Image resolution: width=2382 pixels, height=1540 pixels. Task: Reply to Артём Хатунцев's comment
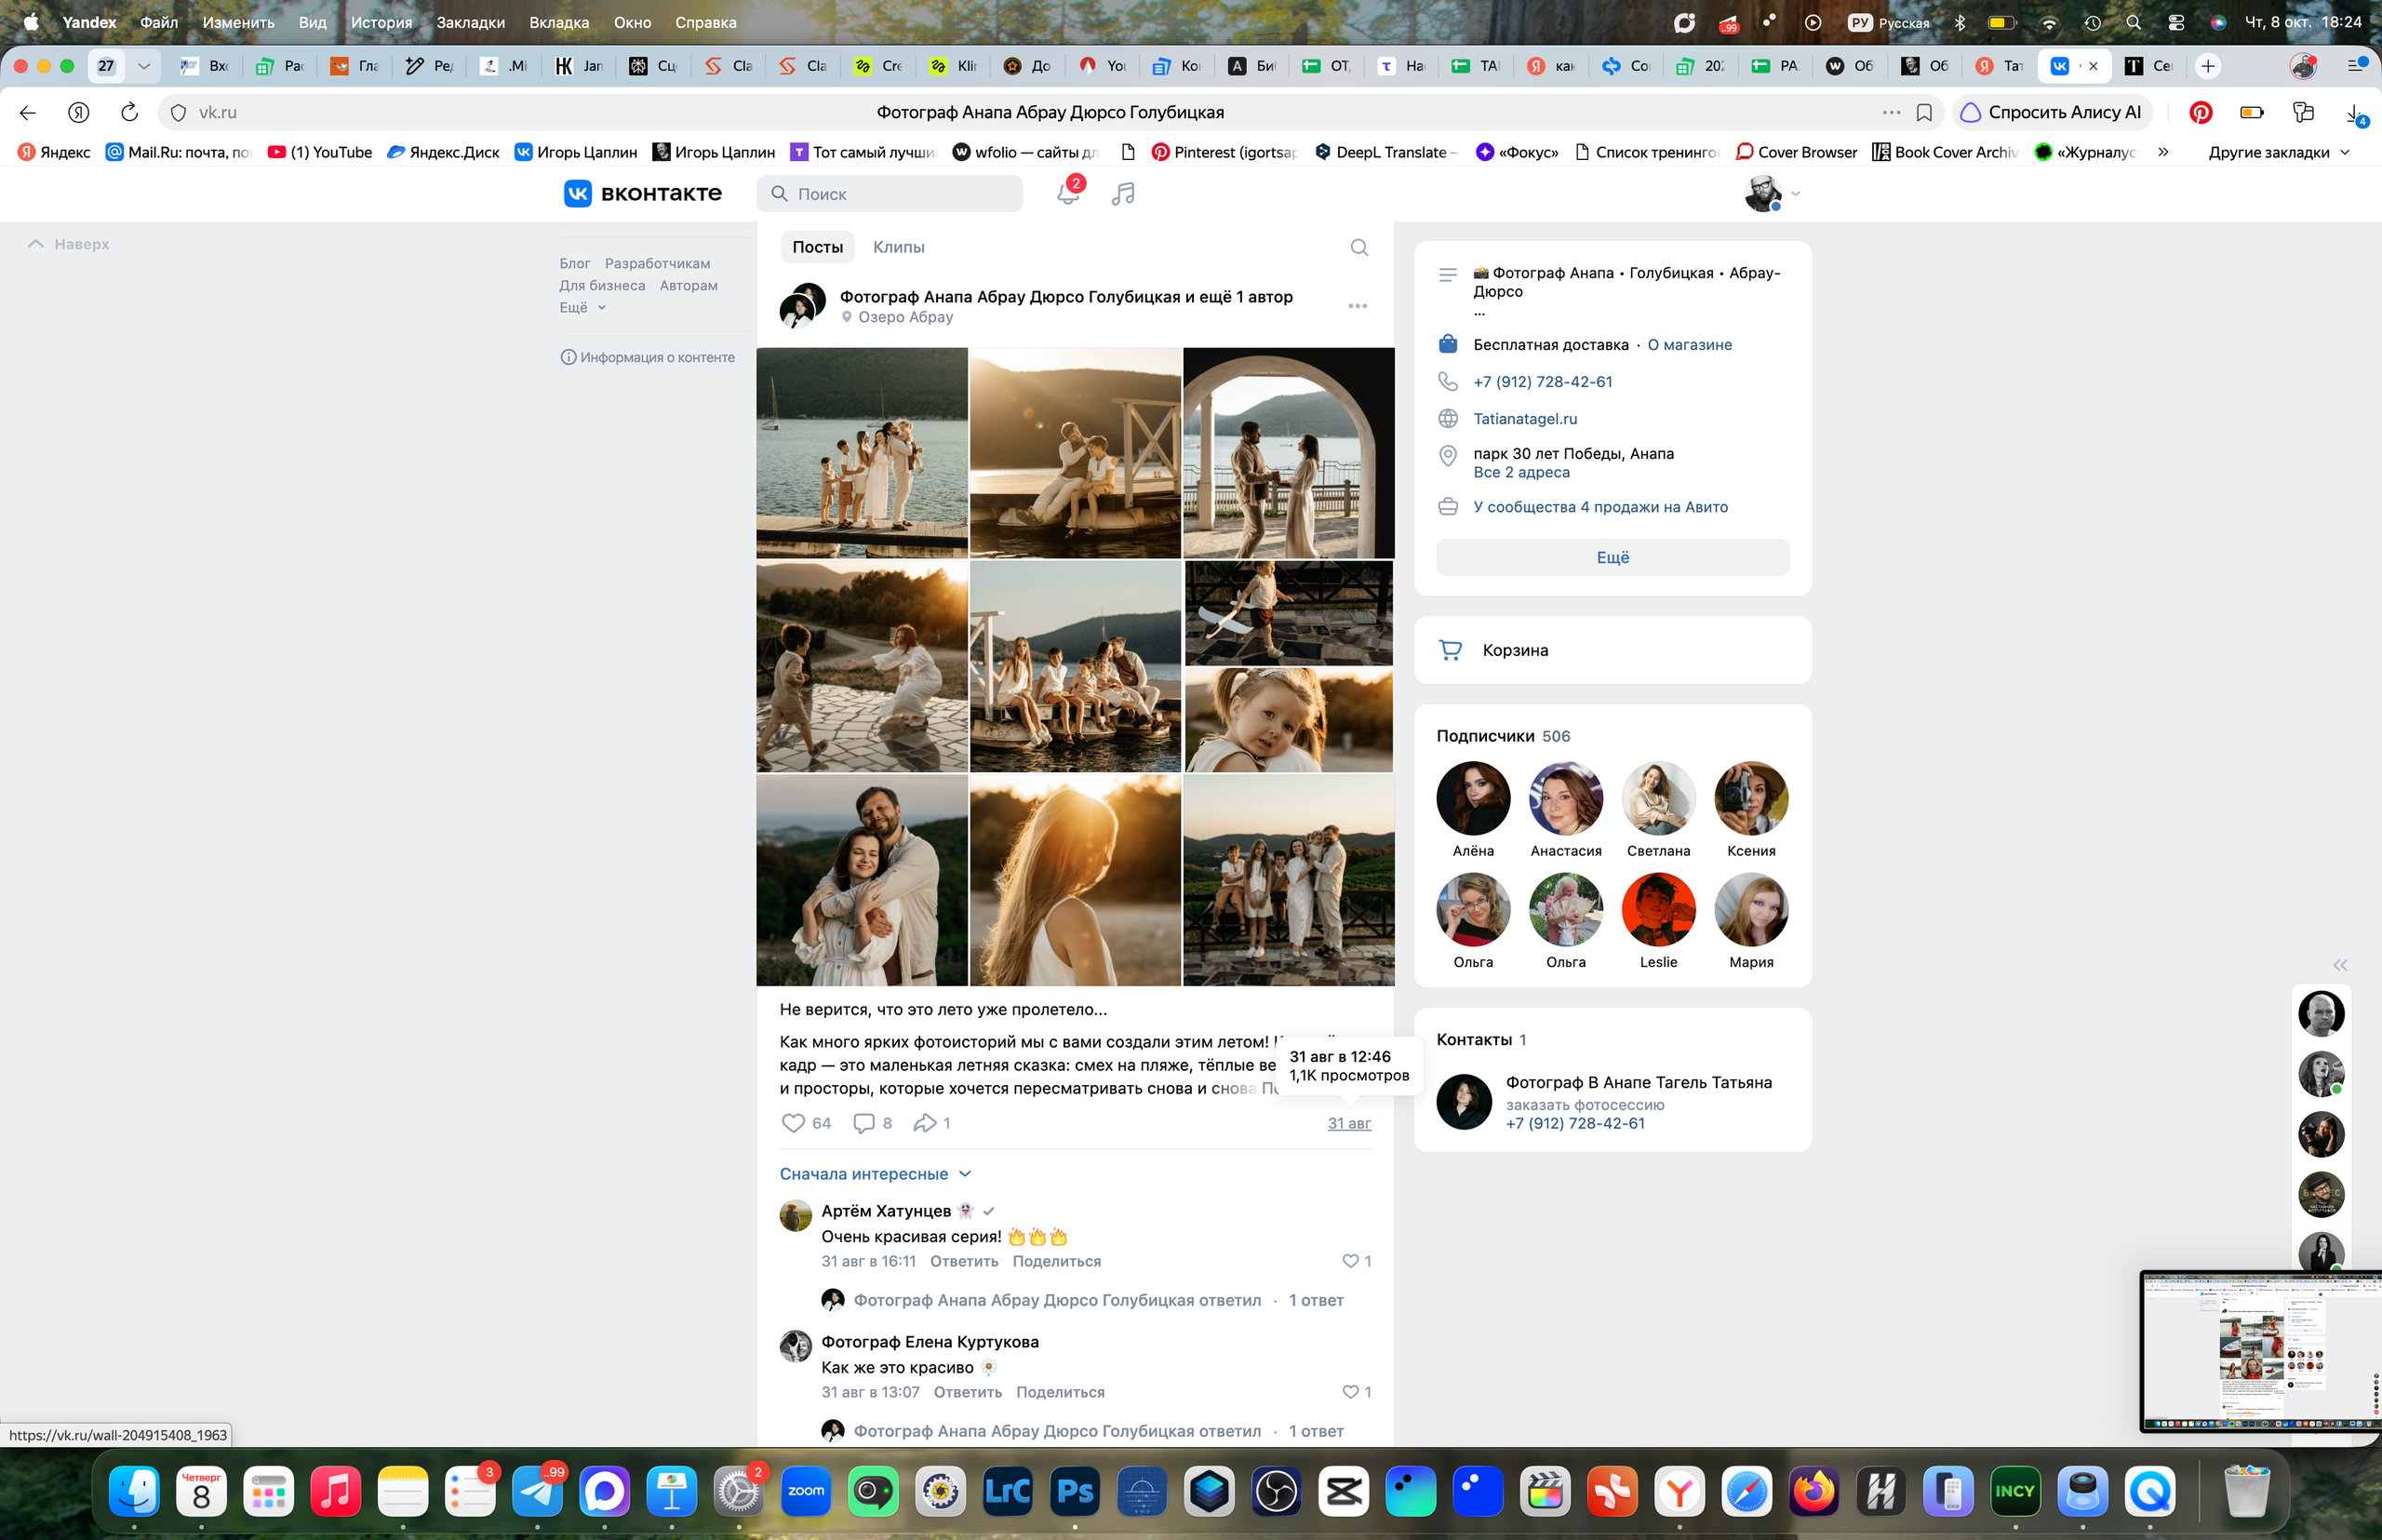click(964, 1261)
